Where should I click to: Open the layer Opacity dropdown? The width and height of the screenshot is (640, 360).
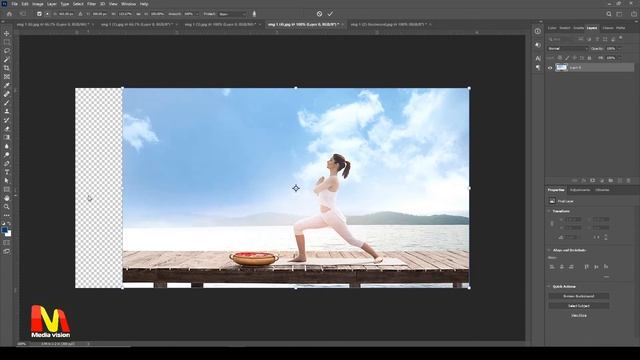619,49
